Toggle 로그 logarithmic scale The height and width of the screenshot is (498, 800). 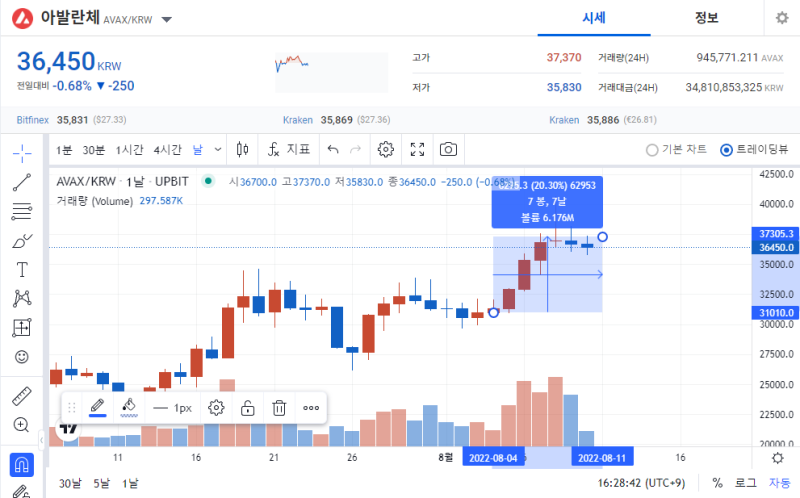pos(745,483)
